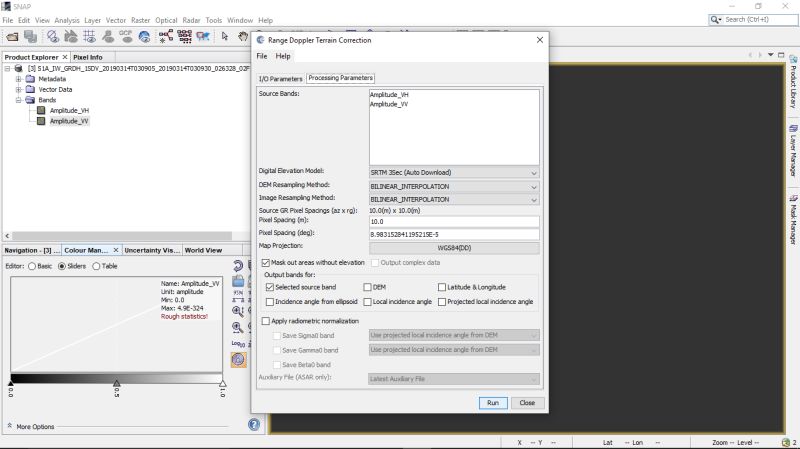Click the flag-shaped tool icon after Batch Processing

pos(203,36)
